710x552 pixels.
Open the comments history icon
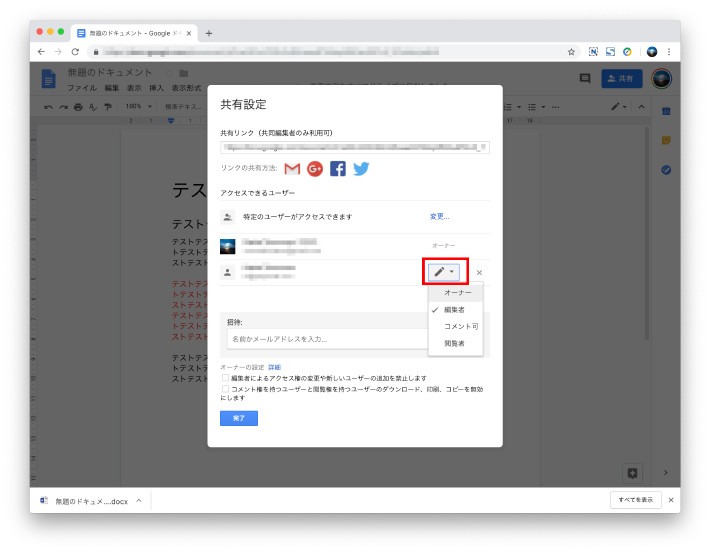click(x=585, y=78)
